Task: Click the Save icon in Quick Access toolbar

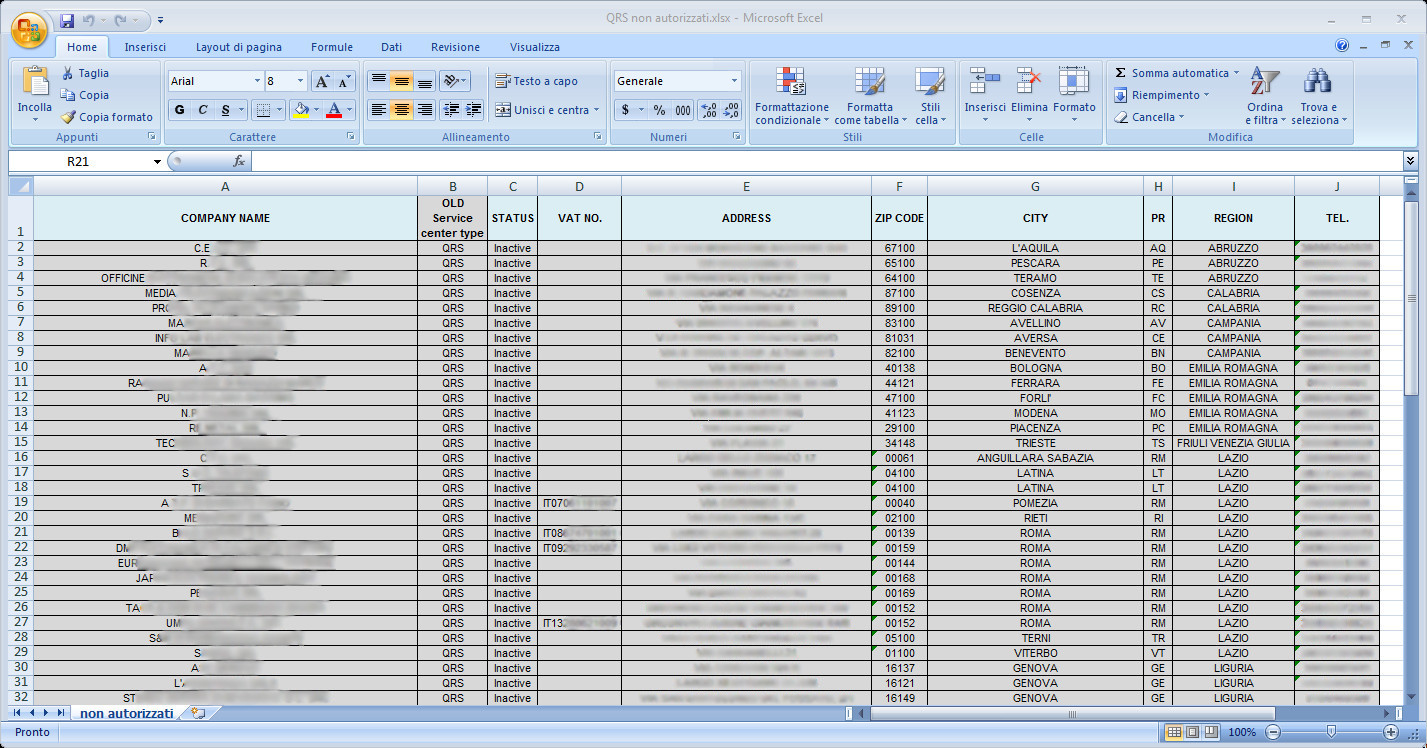Action: click(67, 20)
